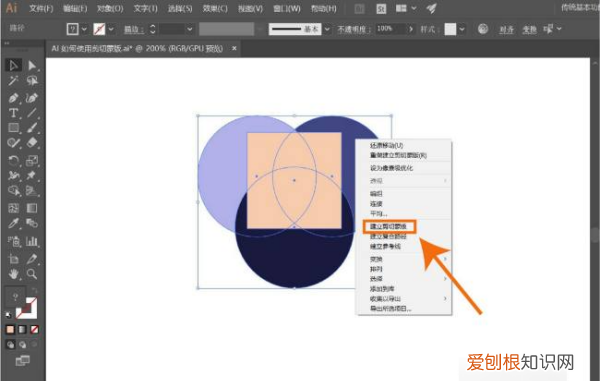The width and height of the screenshot is (600, 381).
Task: Select the Zoom magnifier tool
Action: point(32,274)
